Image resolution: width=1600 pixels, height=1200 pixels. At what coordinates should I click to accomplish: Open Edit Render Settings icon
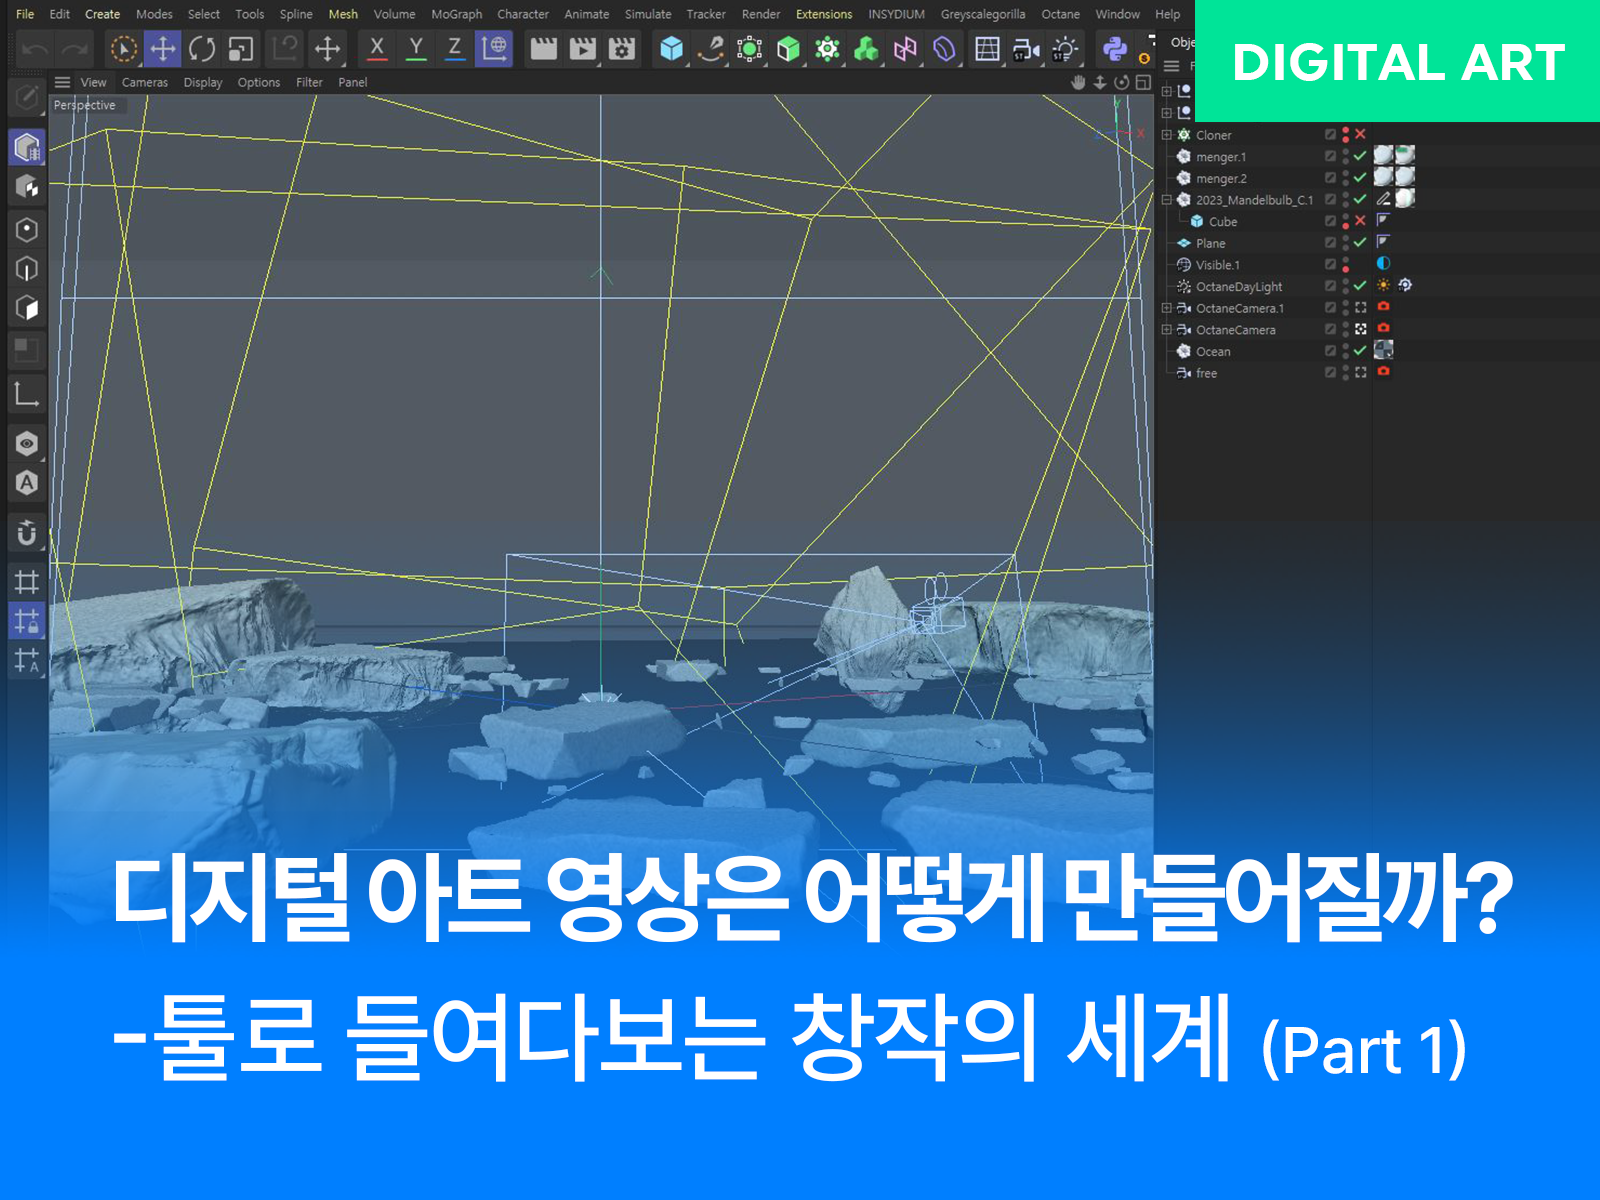click(x=621, y=48)
